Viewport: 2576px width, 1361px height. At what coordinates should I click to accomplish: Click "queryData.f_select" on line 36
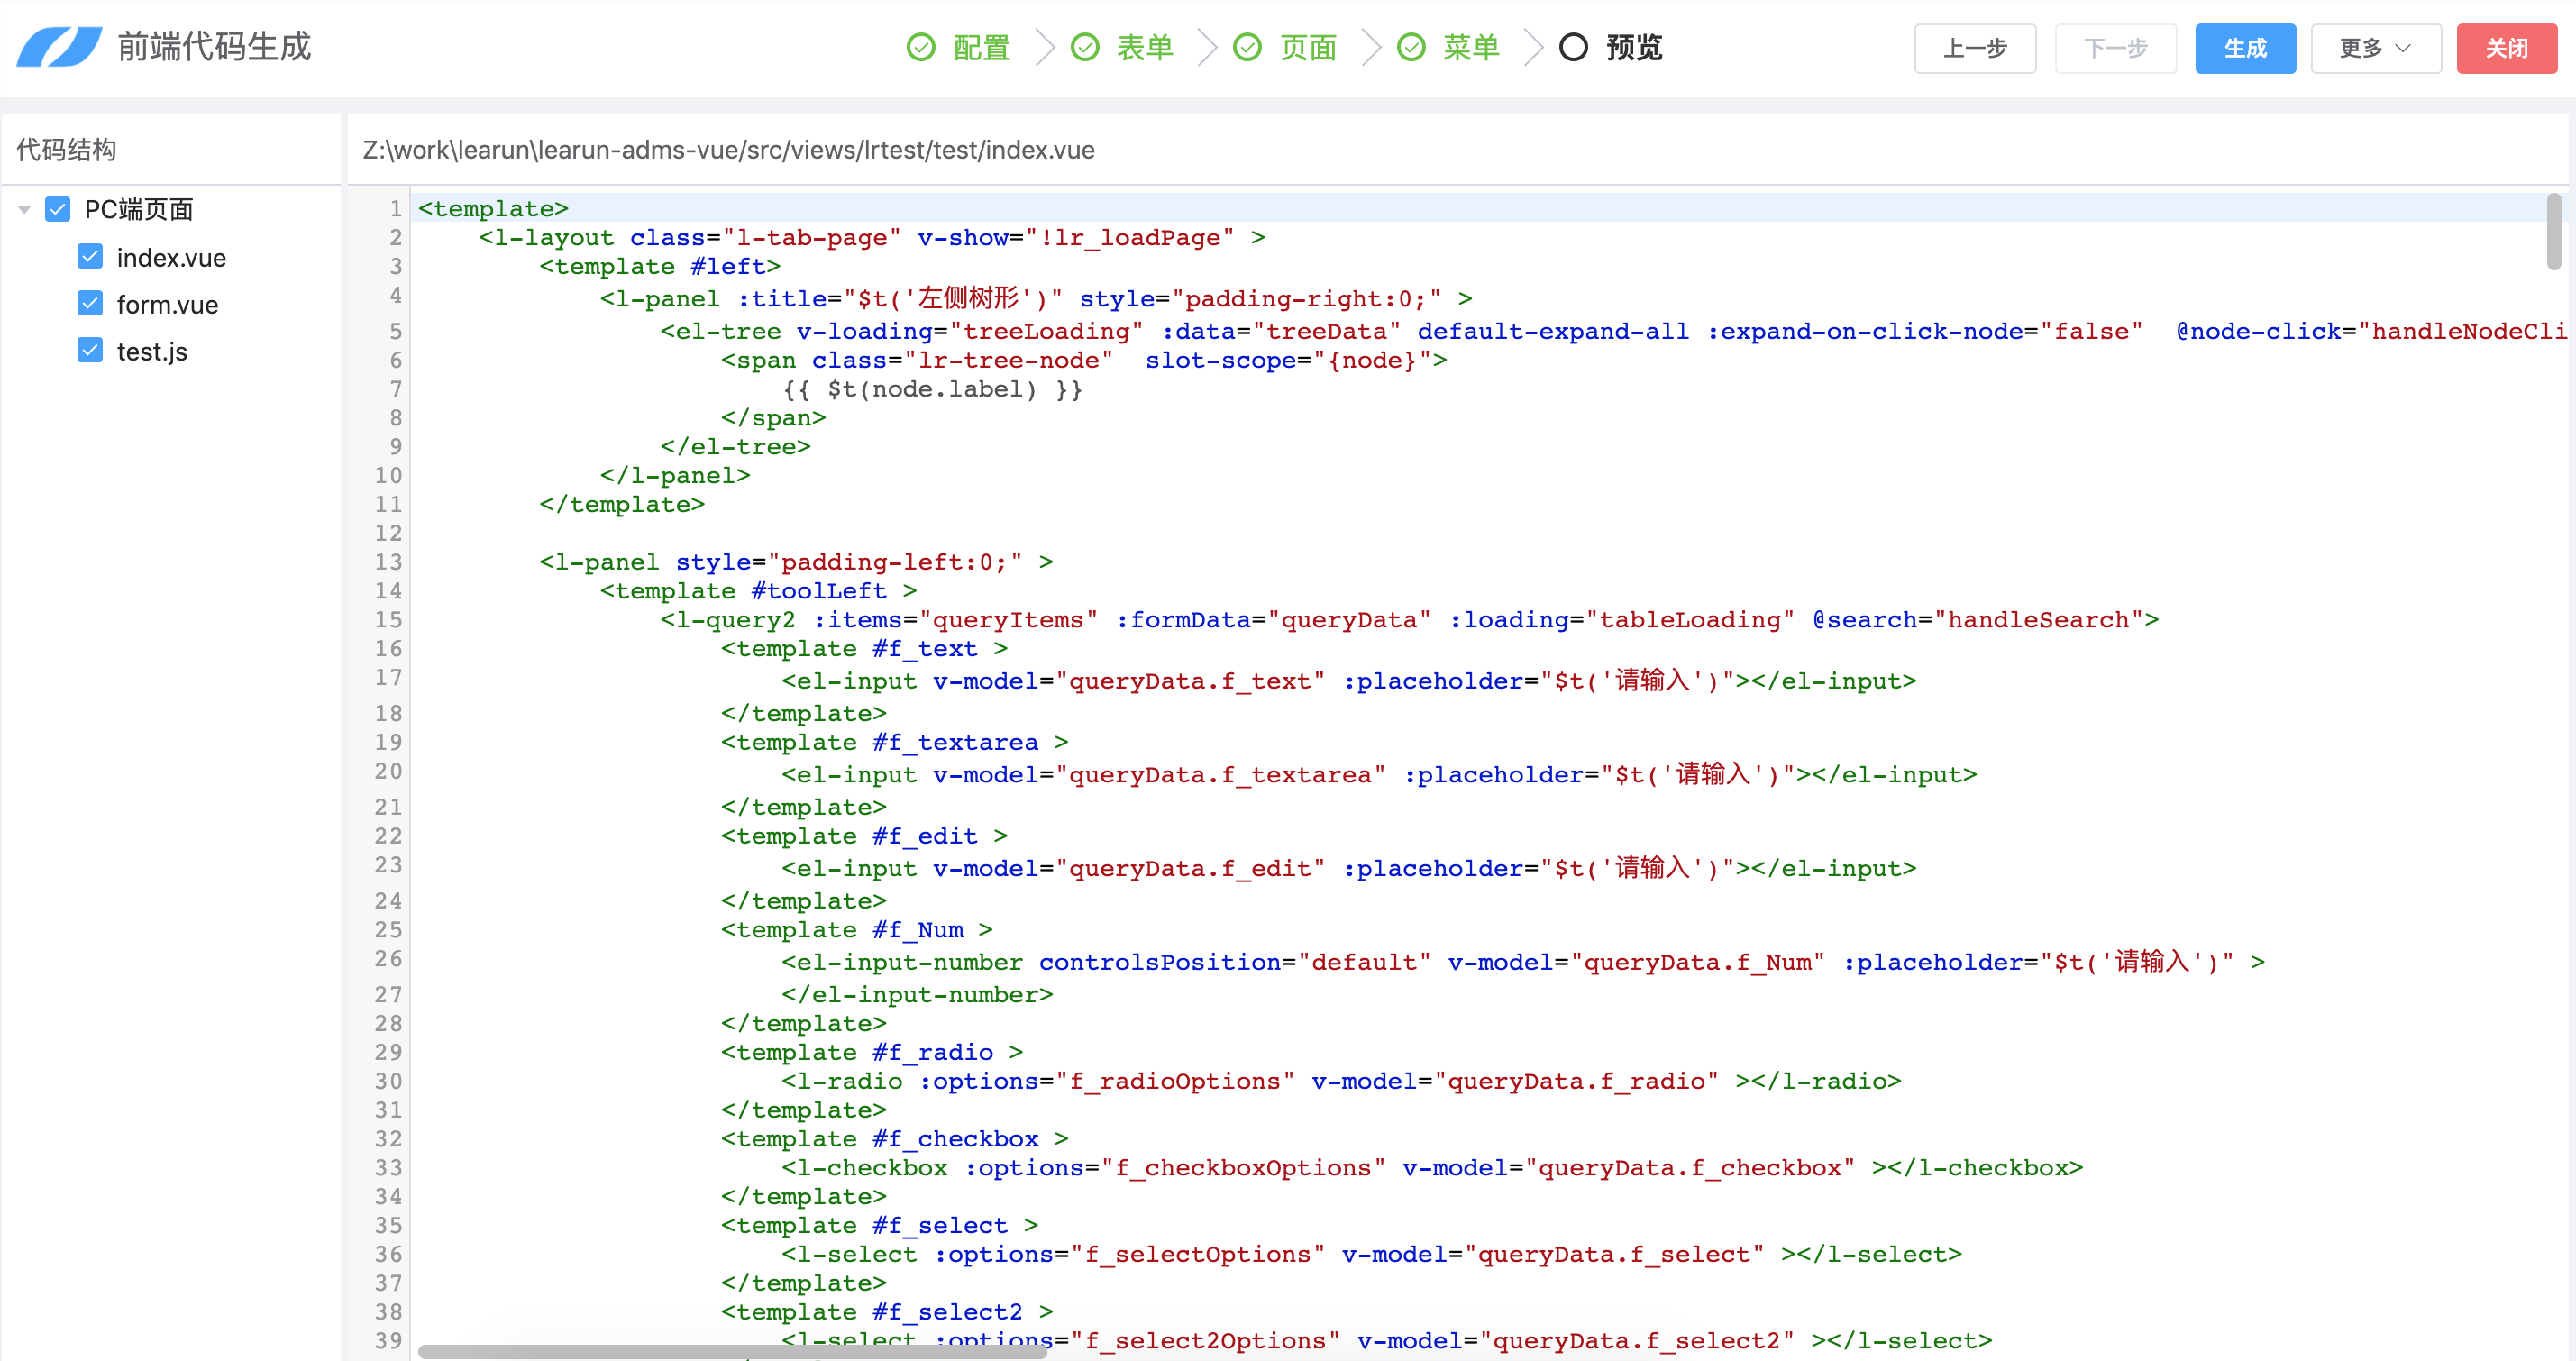click(x=1614, y=1254)
